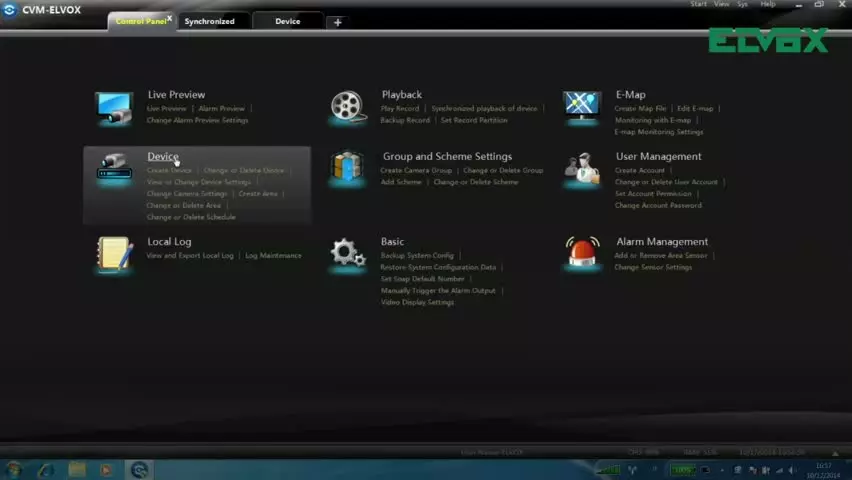Screen dimensions: 852x480
Task: Open Change or Delete User Account link
Action: point(666,182)
